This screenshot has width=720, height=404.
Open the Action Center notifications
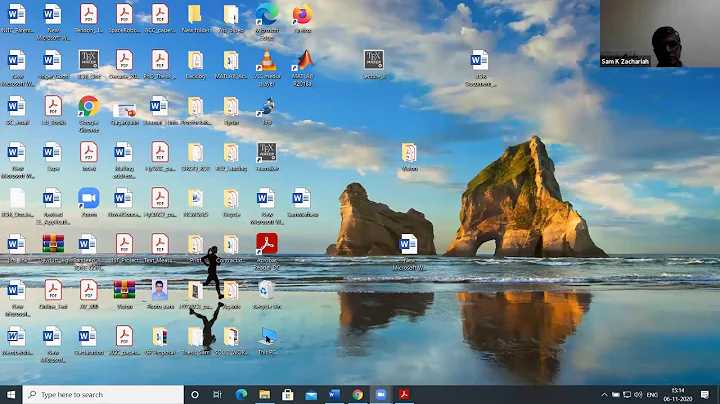coord(705,395)
